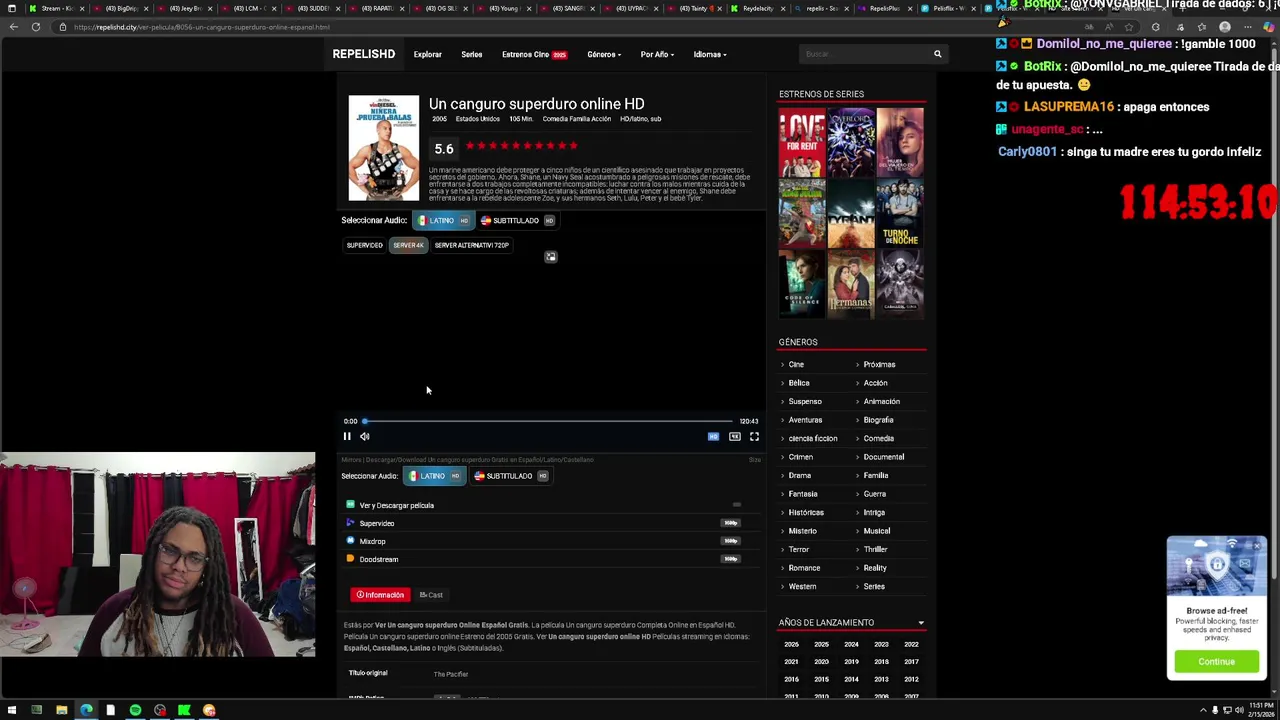
Task: Open the Terror genre entry
Action: 799,550
